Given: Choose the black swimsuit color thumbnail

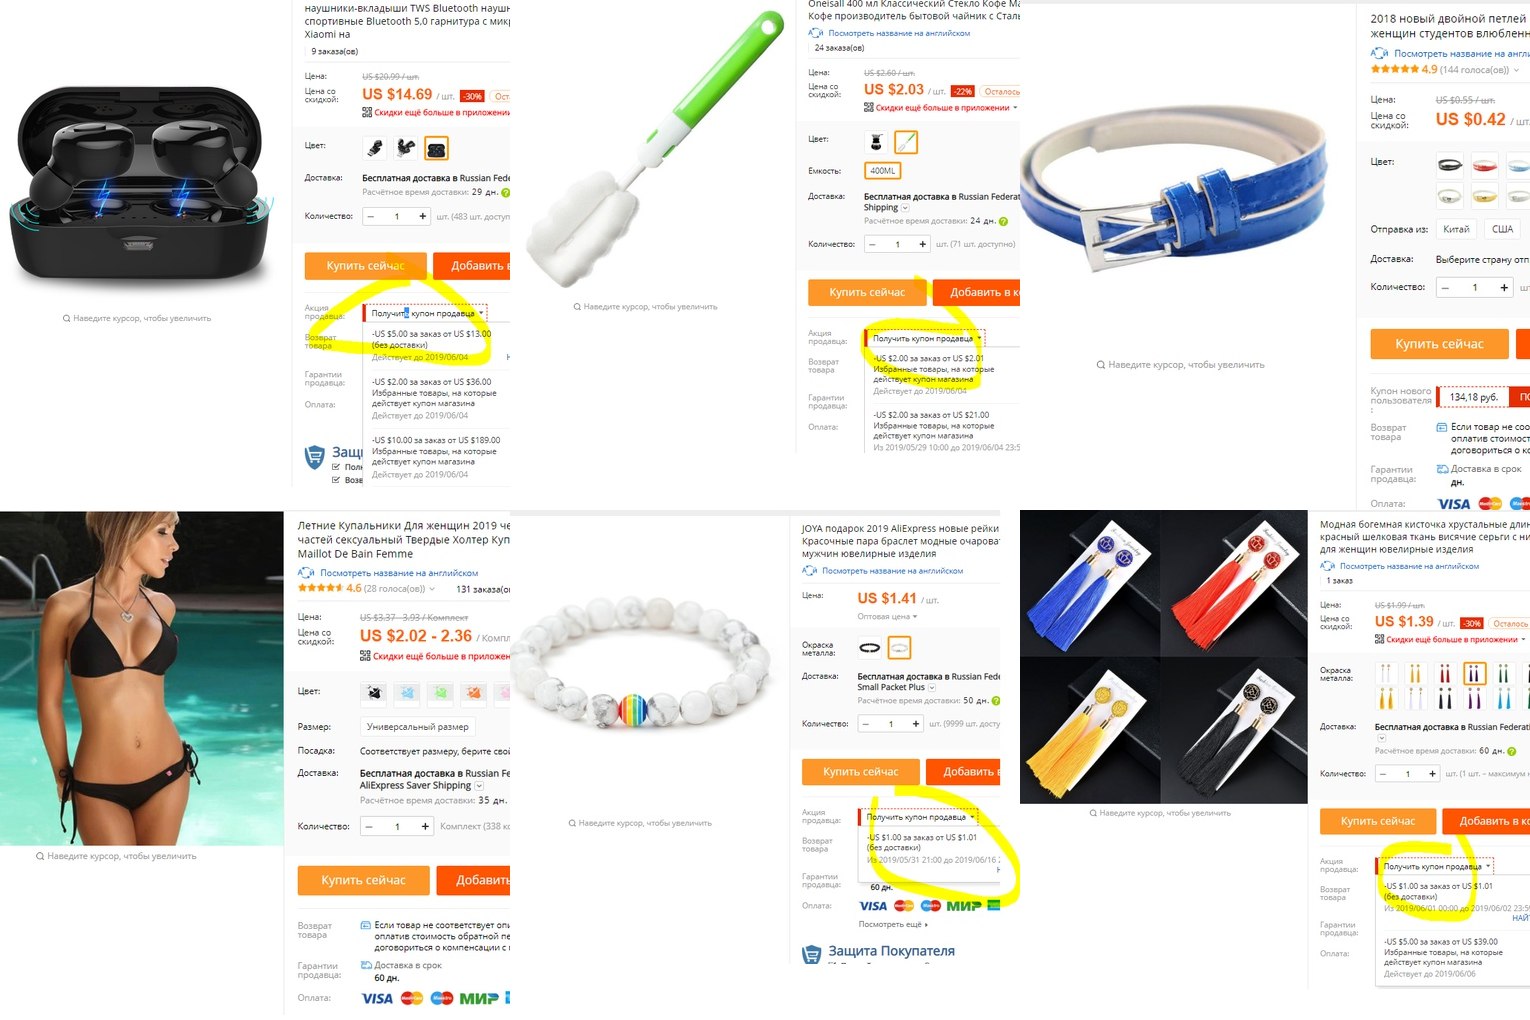Looking at the screenshot, I should (x=374, y=692).
